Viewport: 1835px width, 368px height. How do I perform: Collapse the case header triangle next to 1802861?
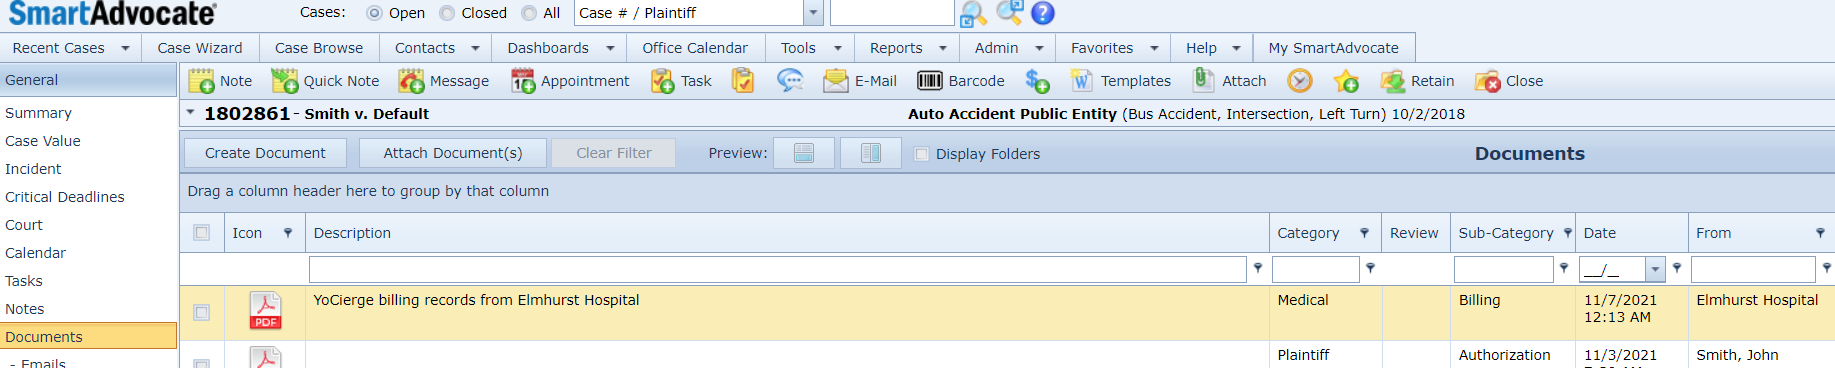(190, 113)
